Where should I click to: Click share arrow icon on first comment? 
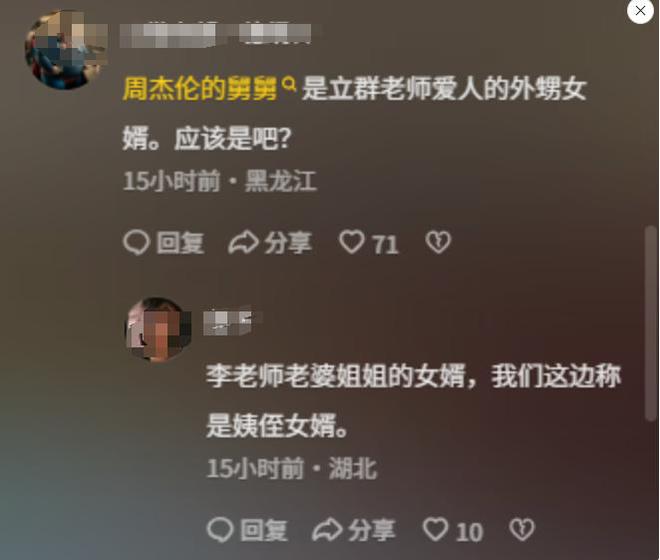tap(243, 243)
